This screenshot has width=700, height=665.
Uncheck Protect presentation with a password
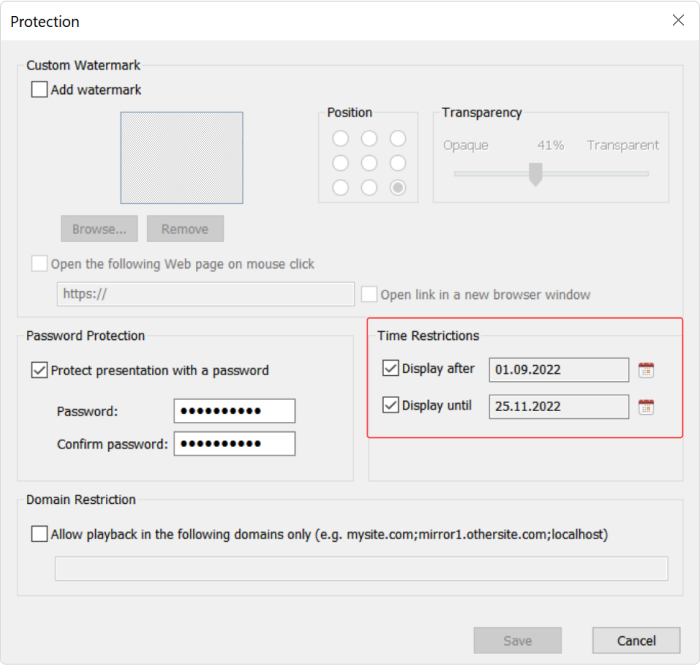[39, 370]
